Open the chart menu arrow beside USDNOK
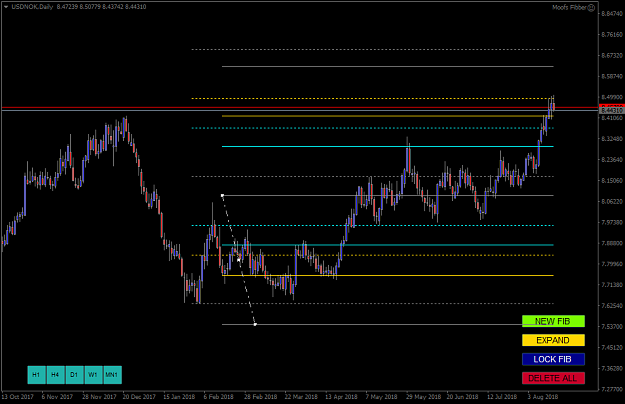Image resolution: width=625 pixels, height=404 pixels. tap(6, 7)
